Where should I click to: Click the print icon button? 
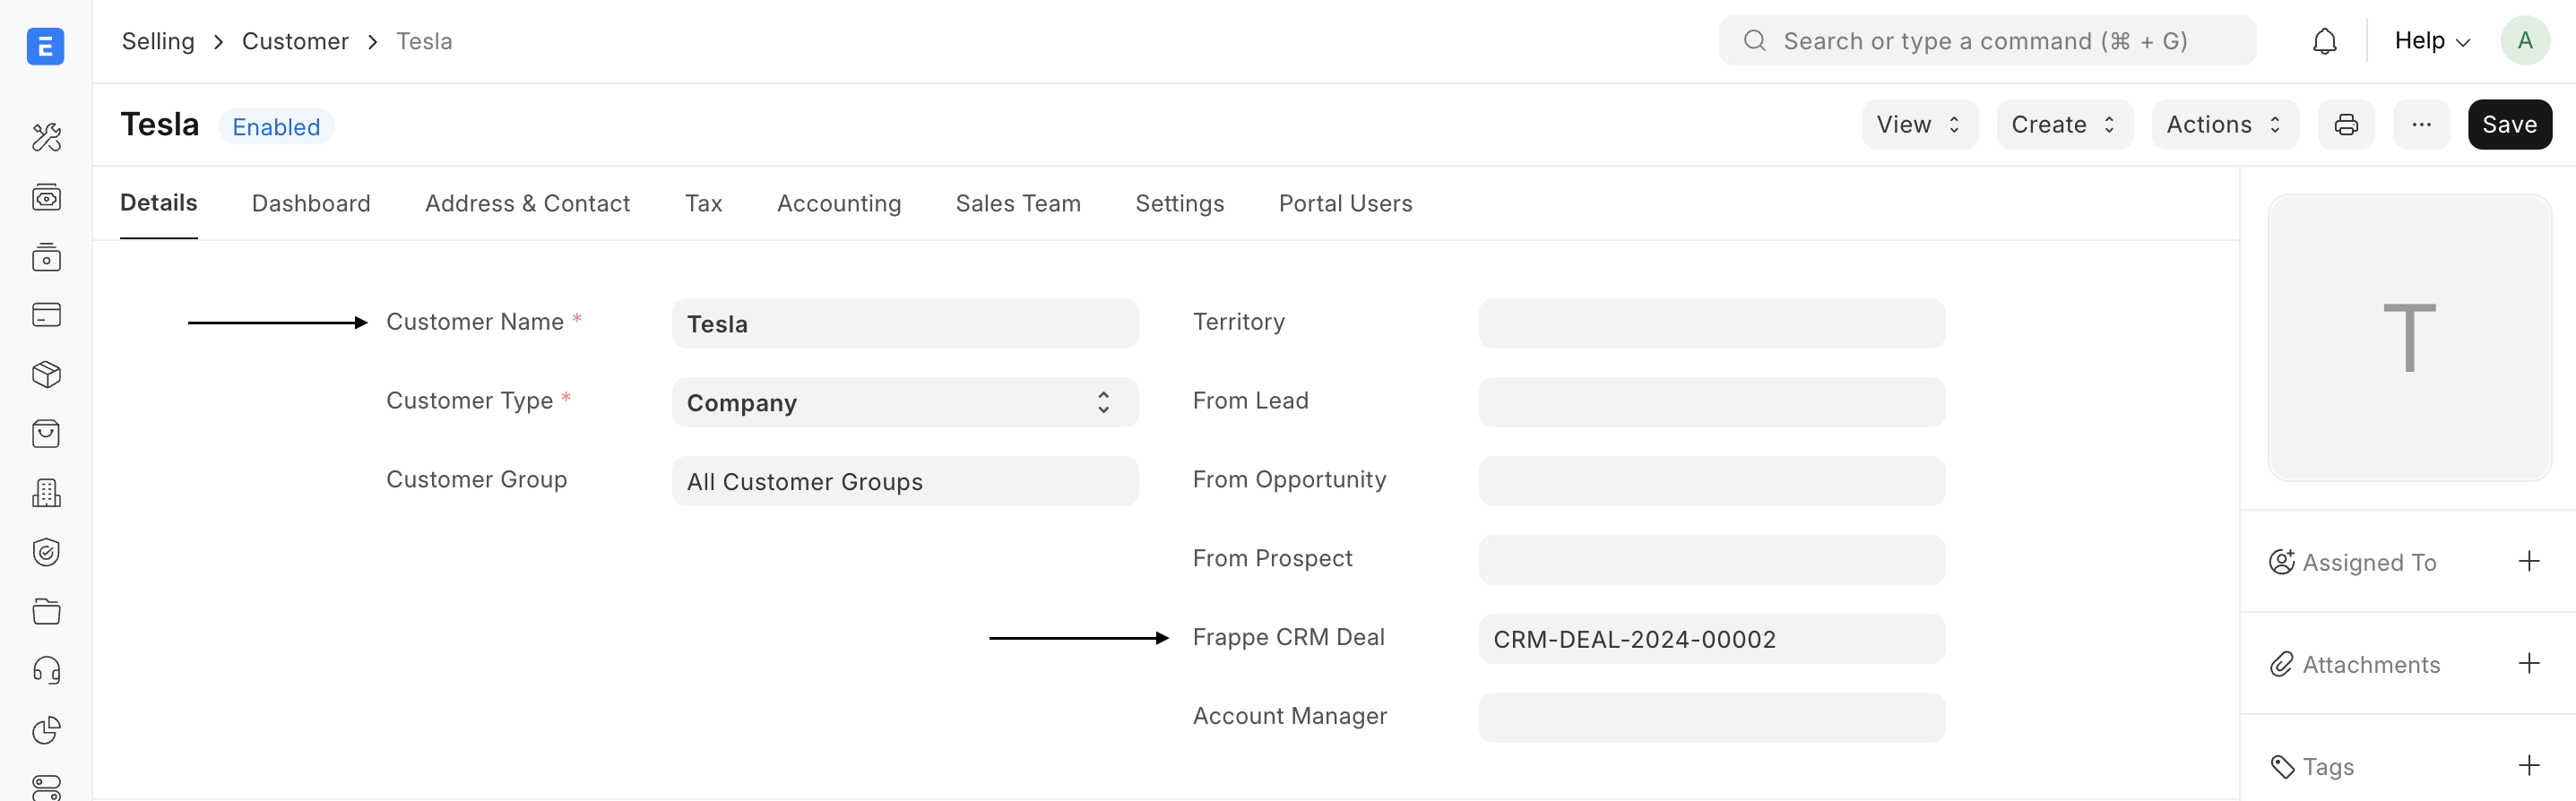click(x=2345, y=125)
